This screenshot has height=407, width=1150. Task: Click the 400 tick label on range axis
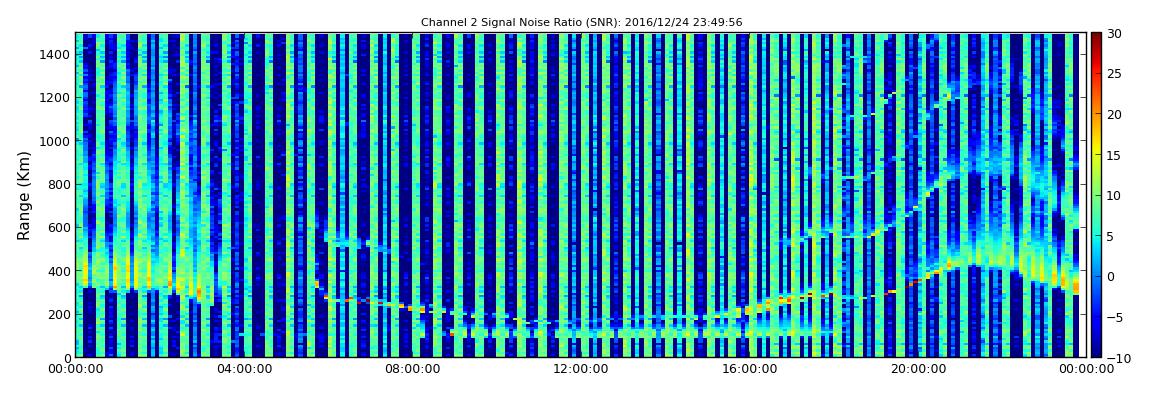pos(59,271)
